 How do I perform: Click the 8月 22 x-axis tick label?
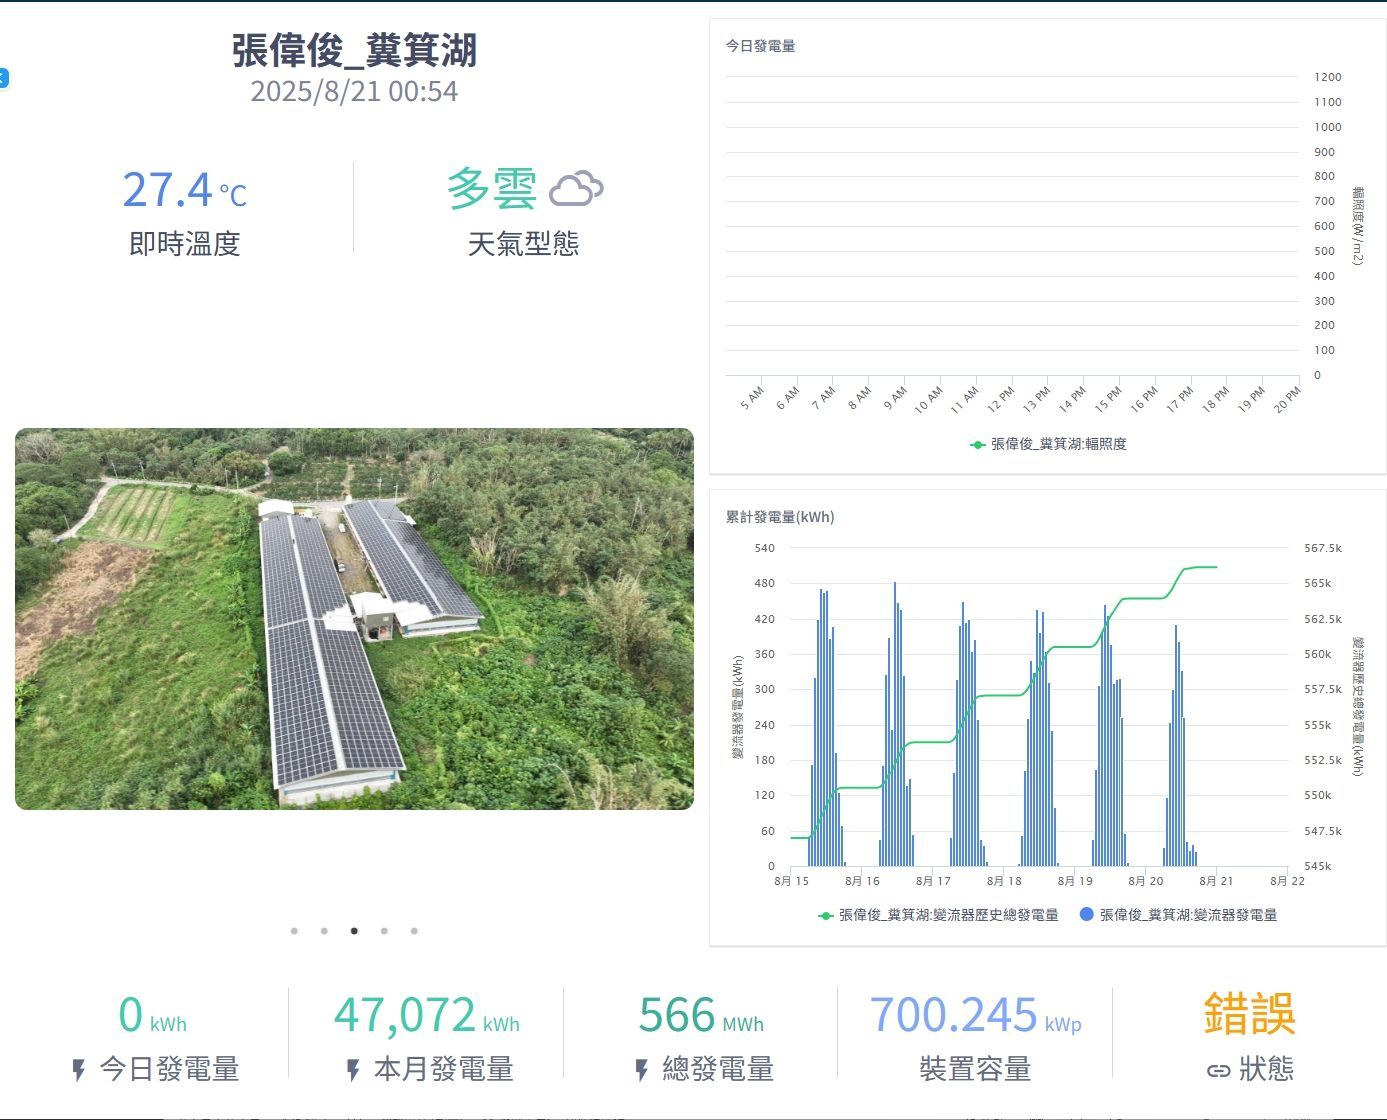1288,881
